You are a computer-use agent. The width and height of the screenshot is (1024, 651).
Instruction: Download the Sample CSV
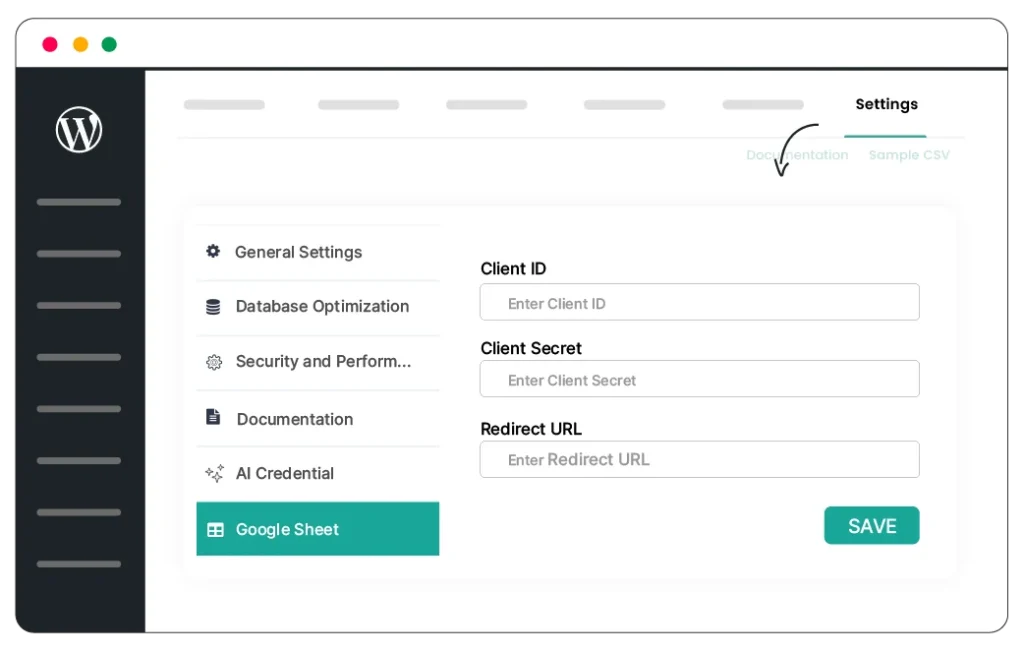(x=908, y=155)
